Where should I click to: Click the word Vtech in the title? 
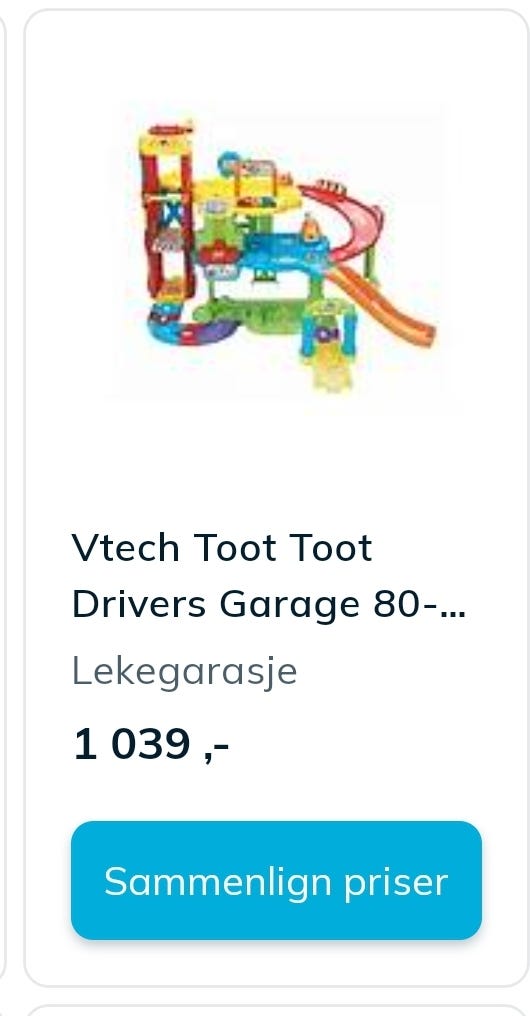pos(125,548)
